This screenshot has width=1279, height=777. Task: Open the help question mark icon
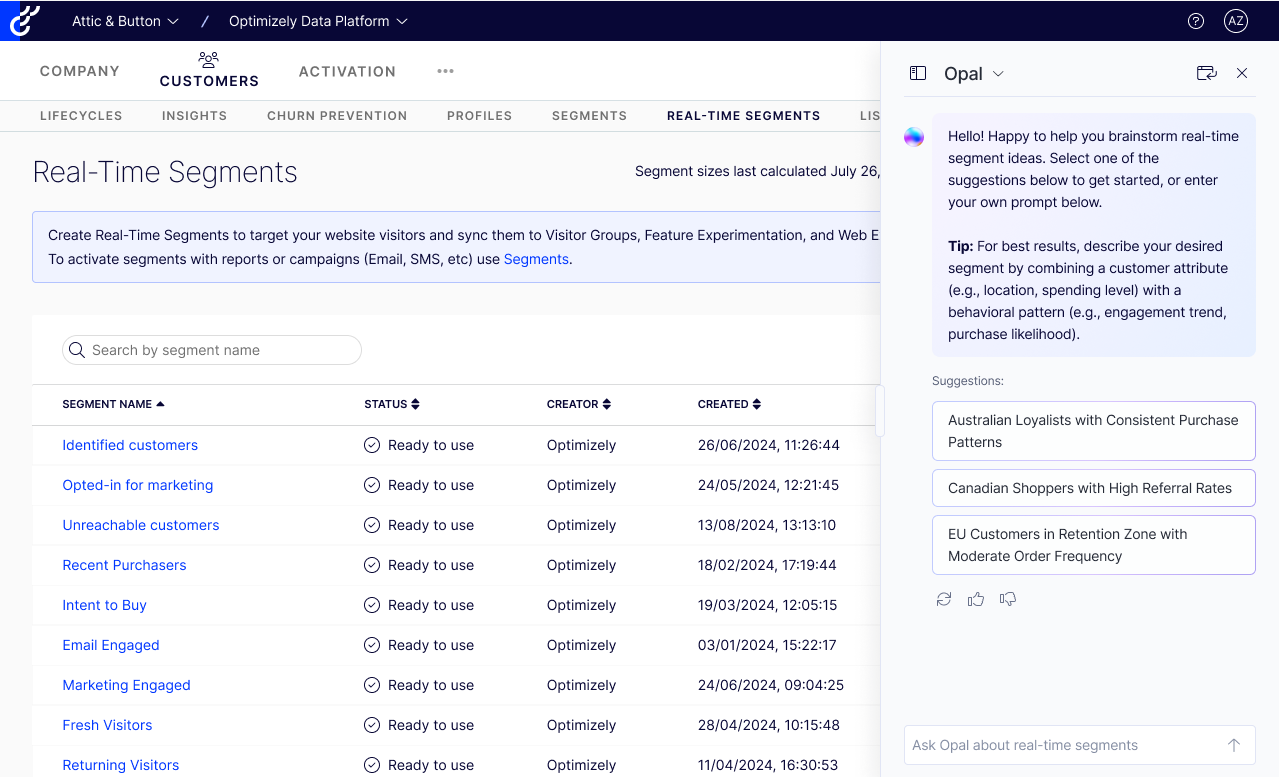(x=1195, y=21)
